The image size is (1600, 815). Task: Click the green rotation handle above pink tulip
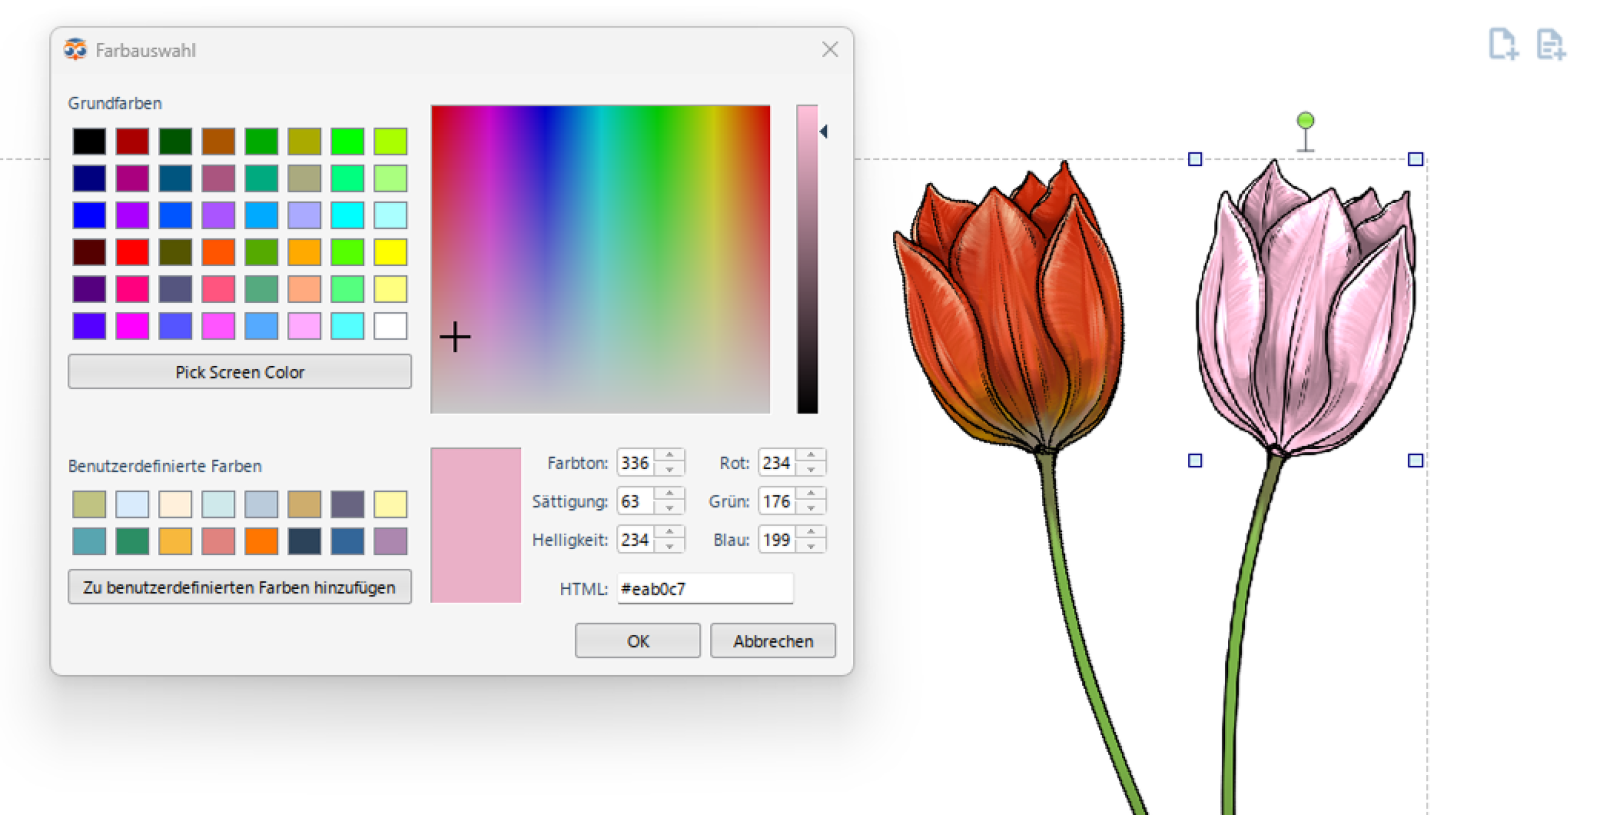pyautogui.click(x=1305, y=121)
